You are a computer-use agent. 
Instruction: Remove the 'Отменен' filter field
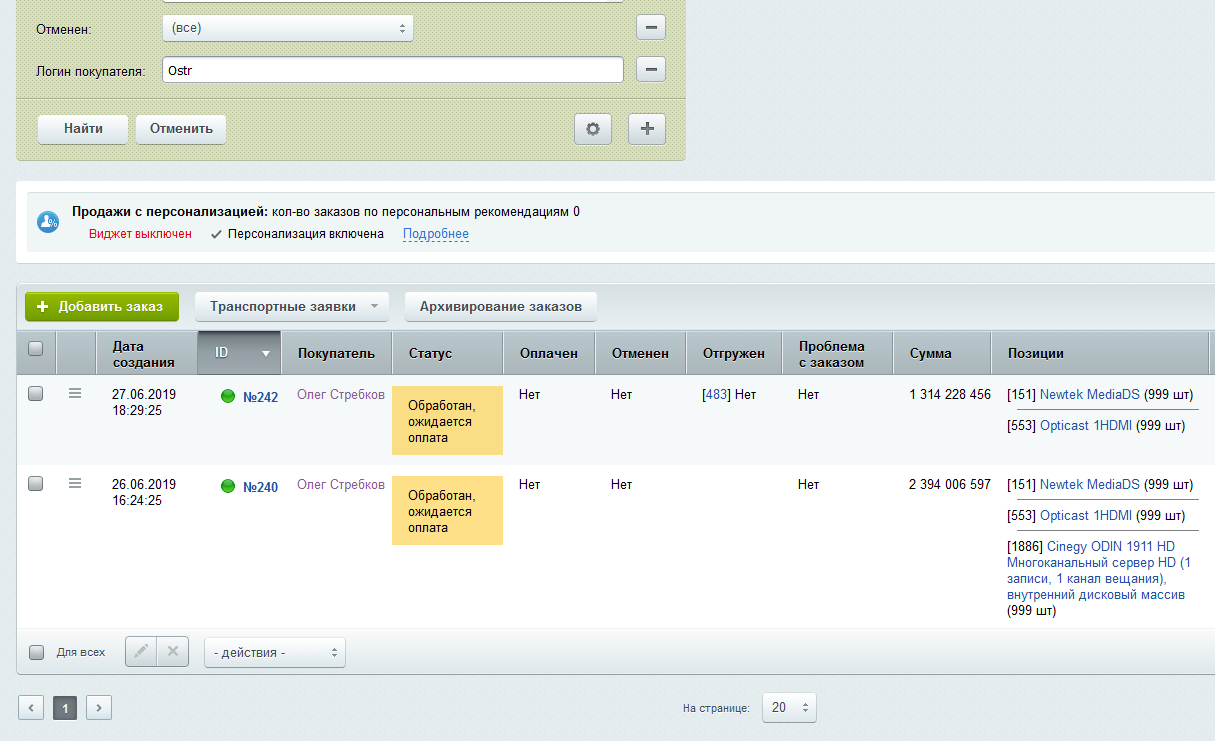651,28
